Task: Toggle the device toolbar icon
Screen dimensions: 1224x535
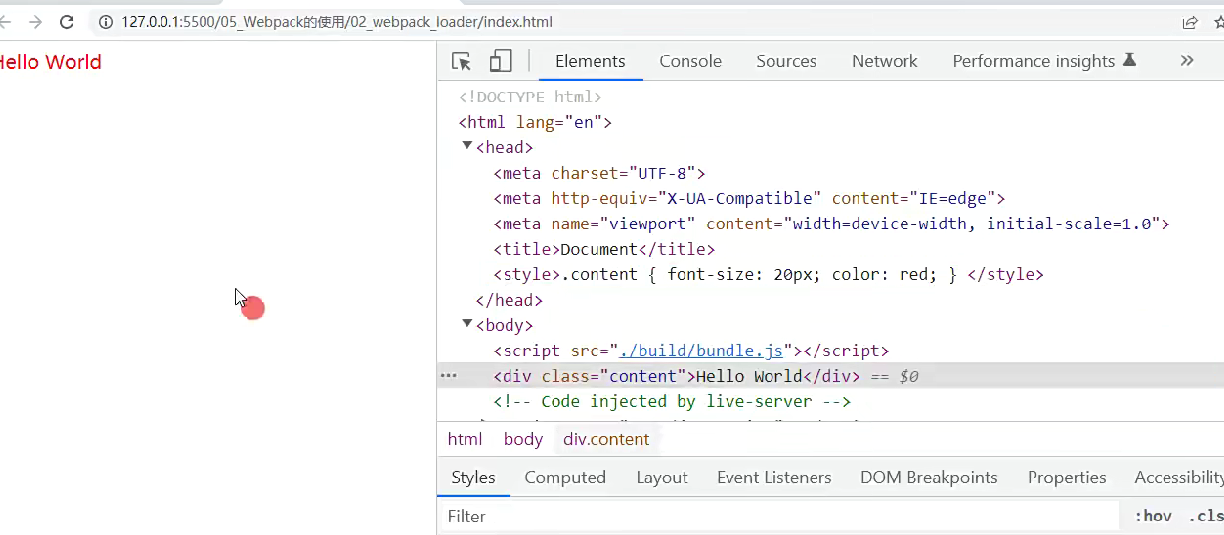Action: pyautogui.click(x=500, y=61)
